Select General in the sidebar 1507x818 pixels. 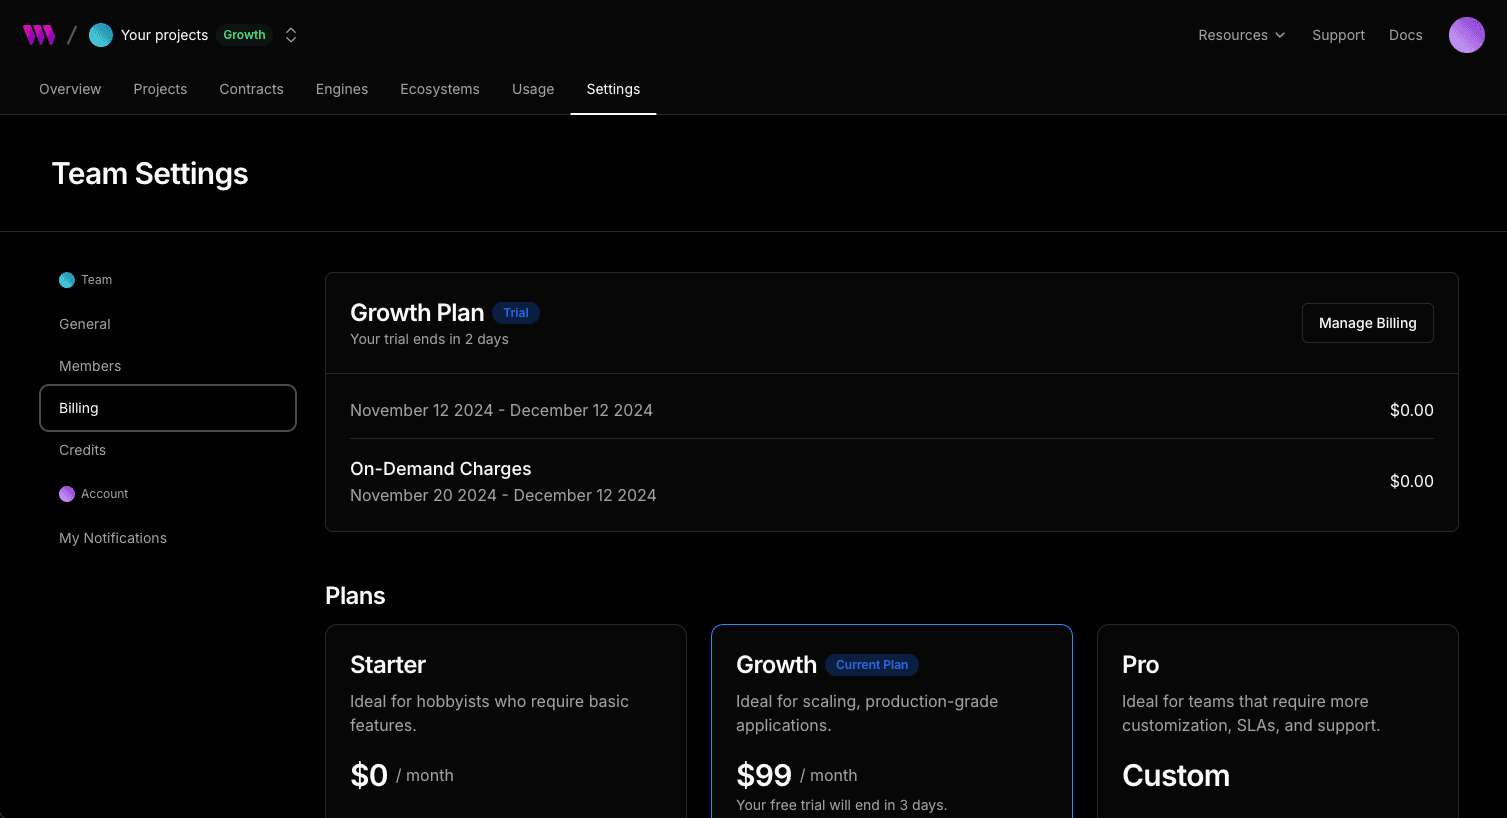(85, 324)
